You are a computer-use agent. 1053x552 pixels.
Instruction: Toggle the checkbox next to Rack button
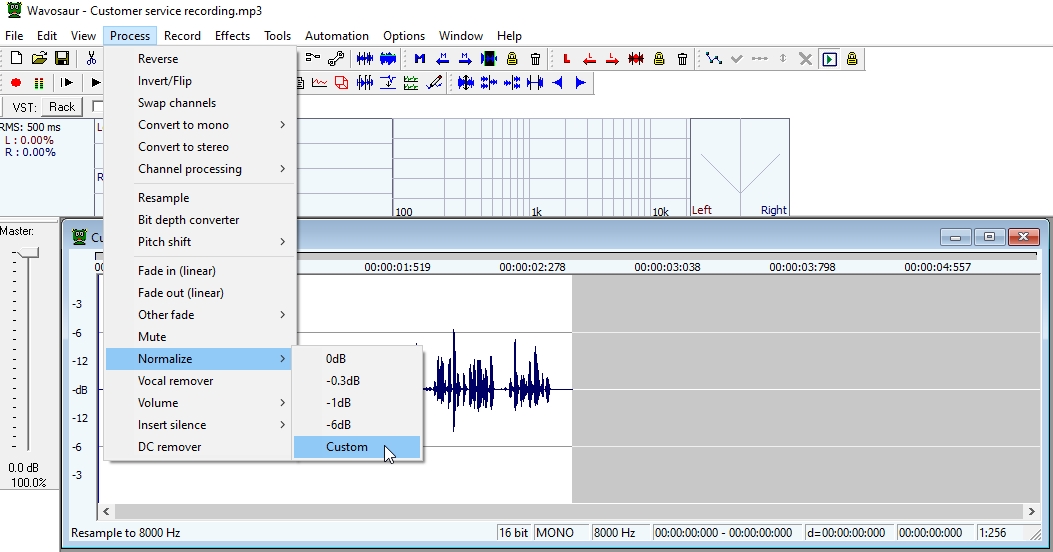[98, 107]
